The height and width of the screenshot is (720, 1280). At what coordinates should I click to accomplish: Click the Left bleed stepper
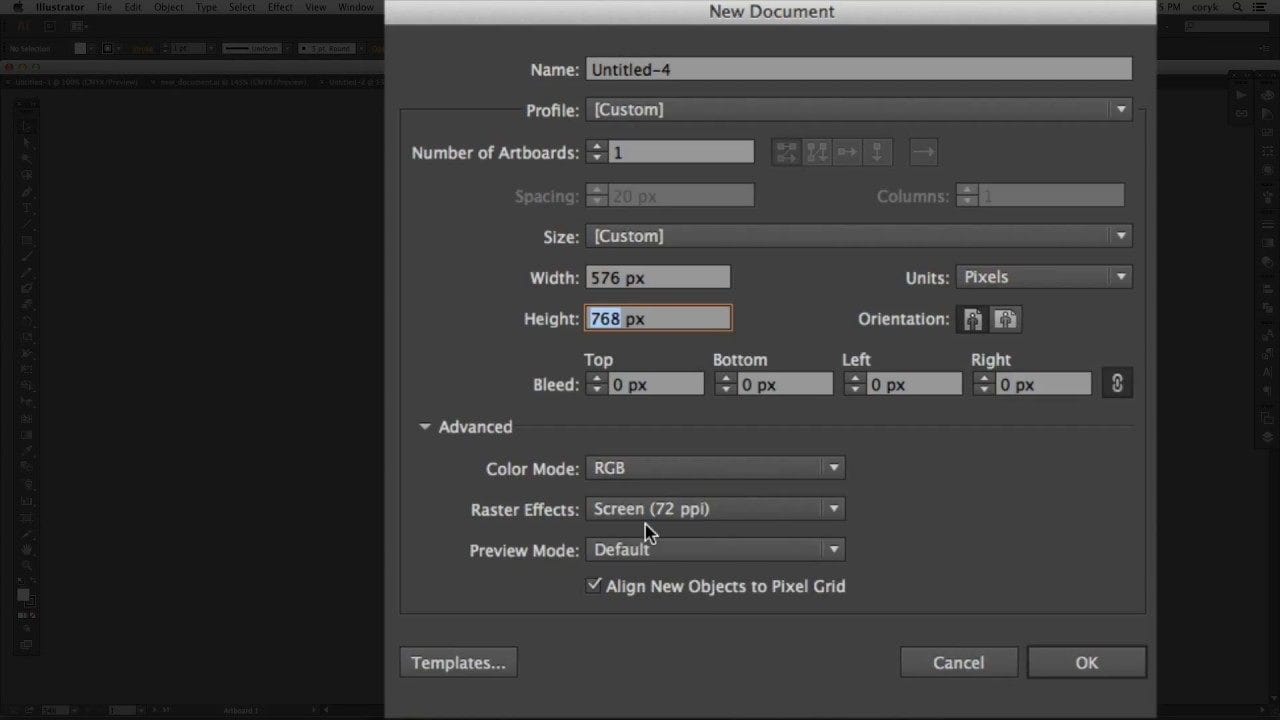pyautogui.click(x=855, y=384)
